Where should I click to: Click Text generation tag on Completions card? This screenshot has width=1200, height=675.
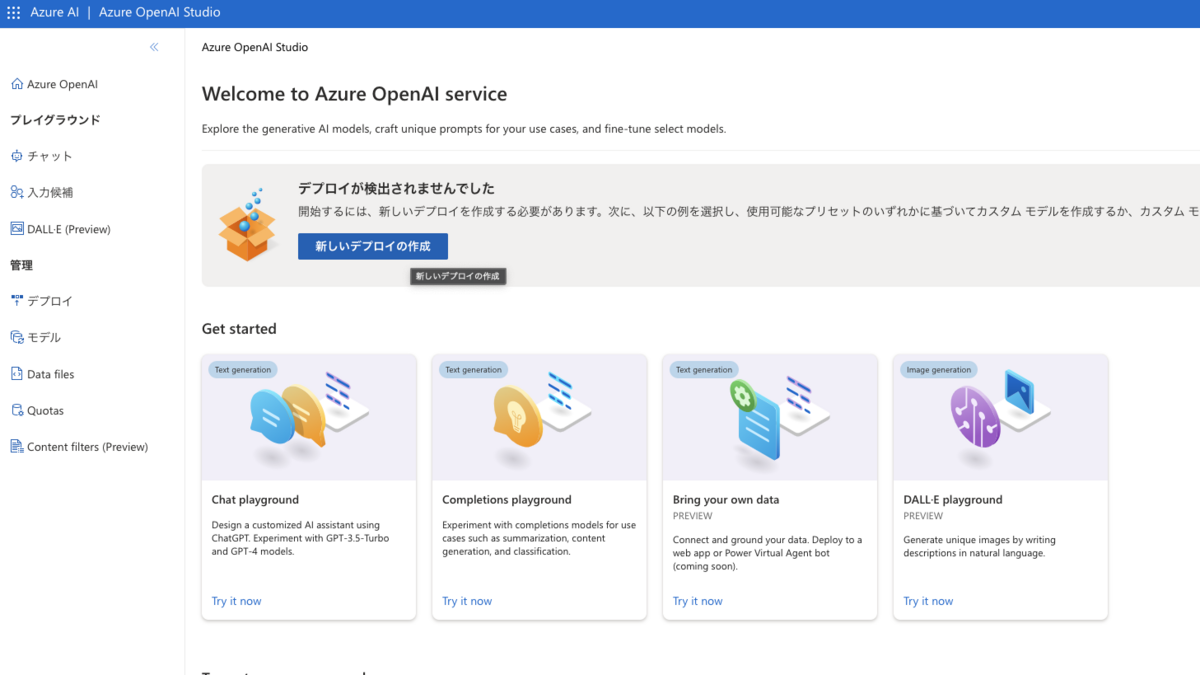click(473, 370)
